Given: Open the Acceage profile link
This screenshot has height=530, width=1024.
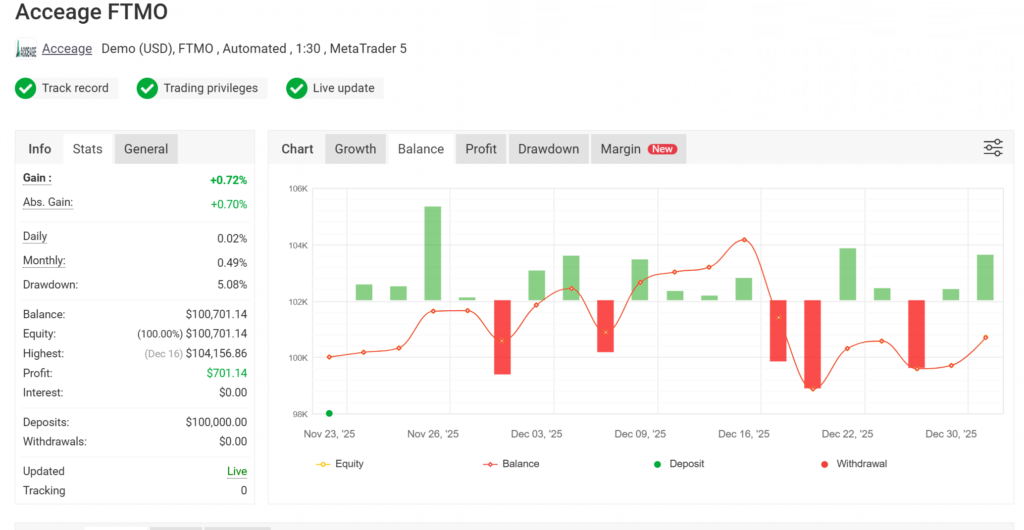Looking at the screenshot, I should click(x=67, y=49).
